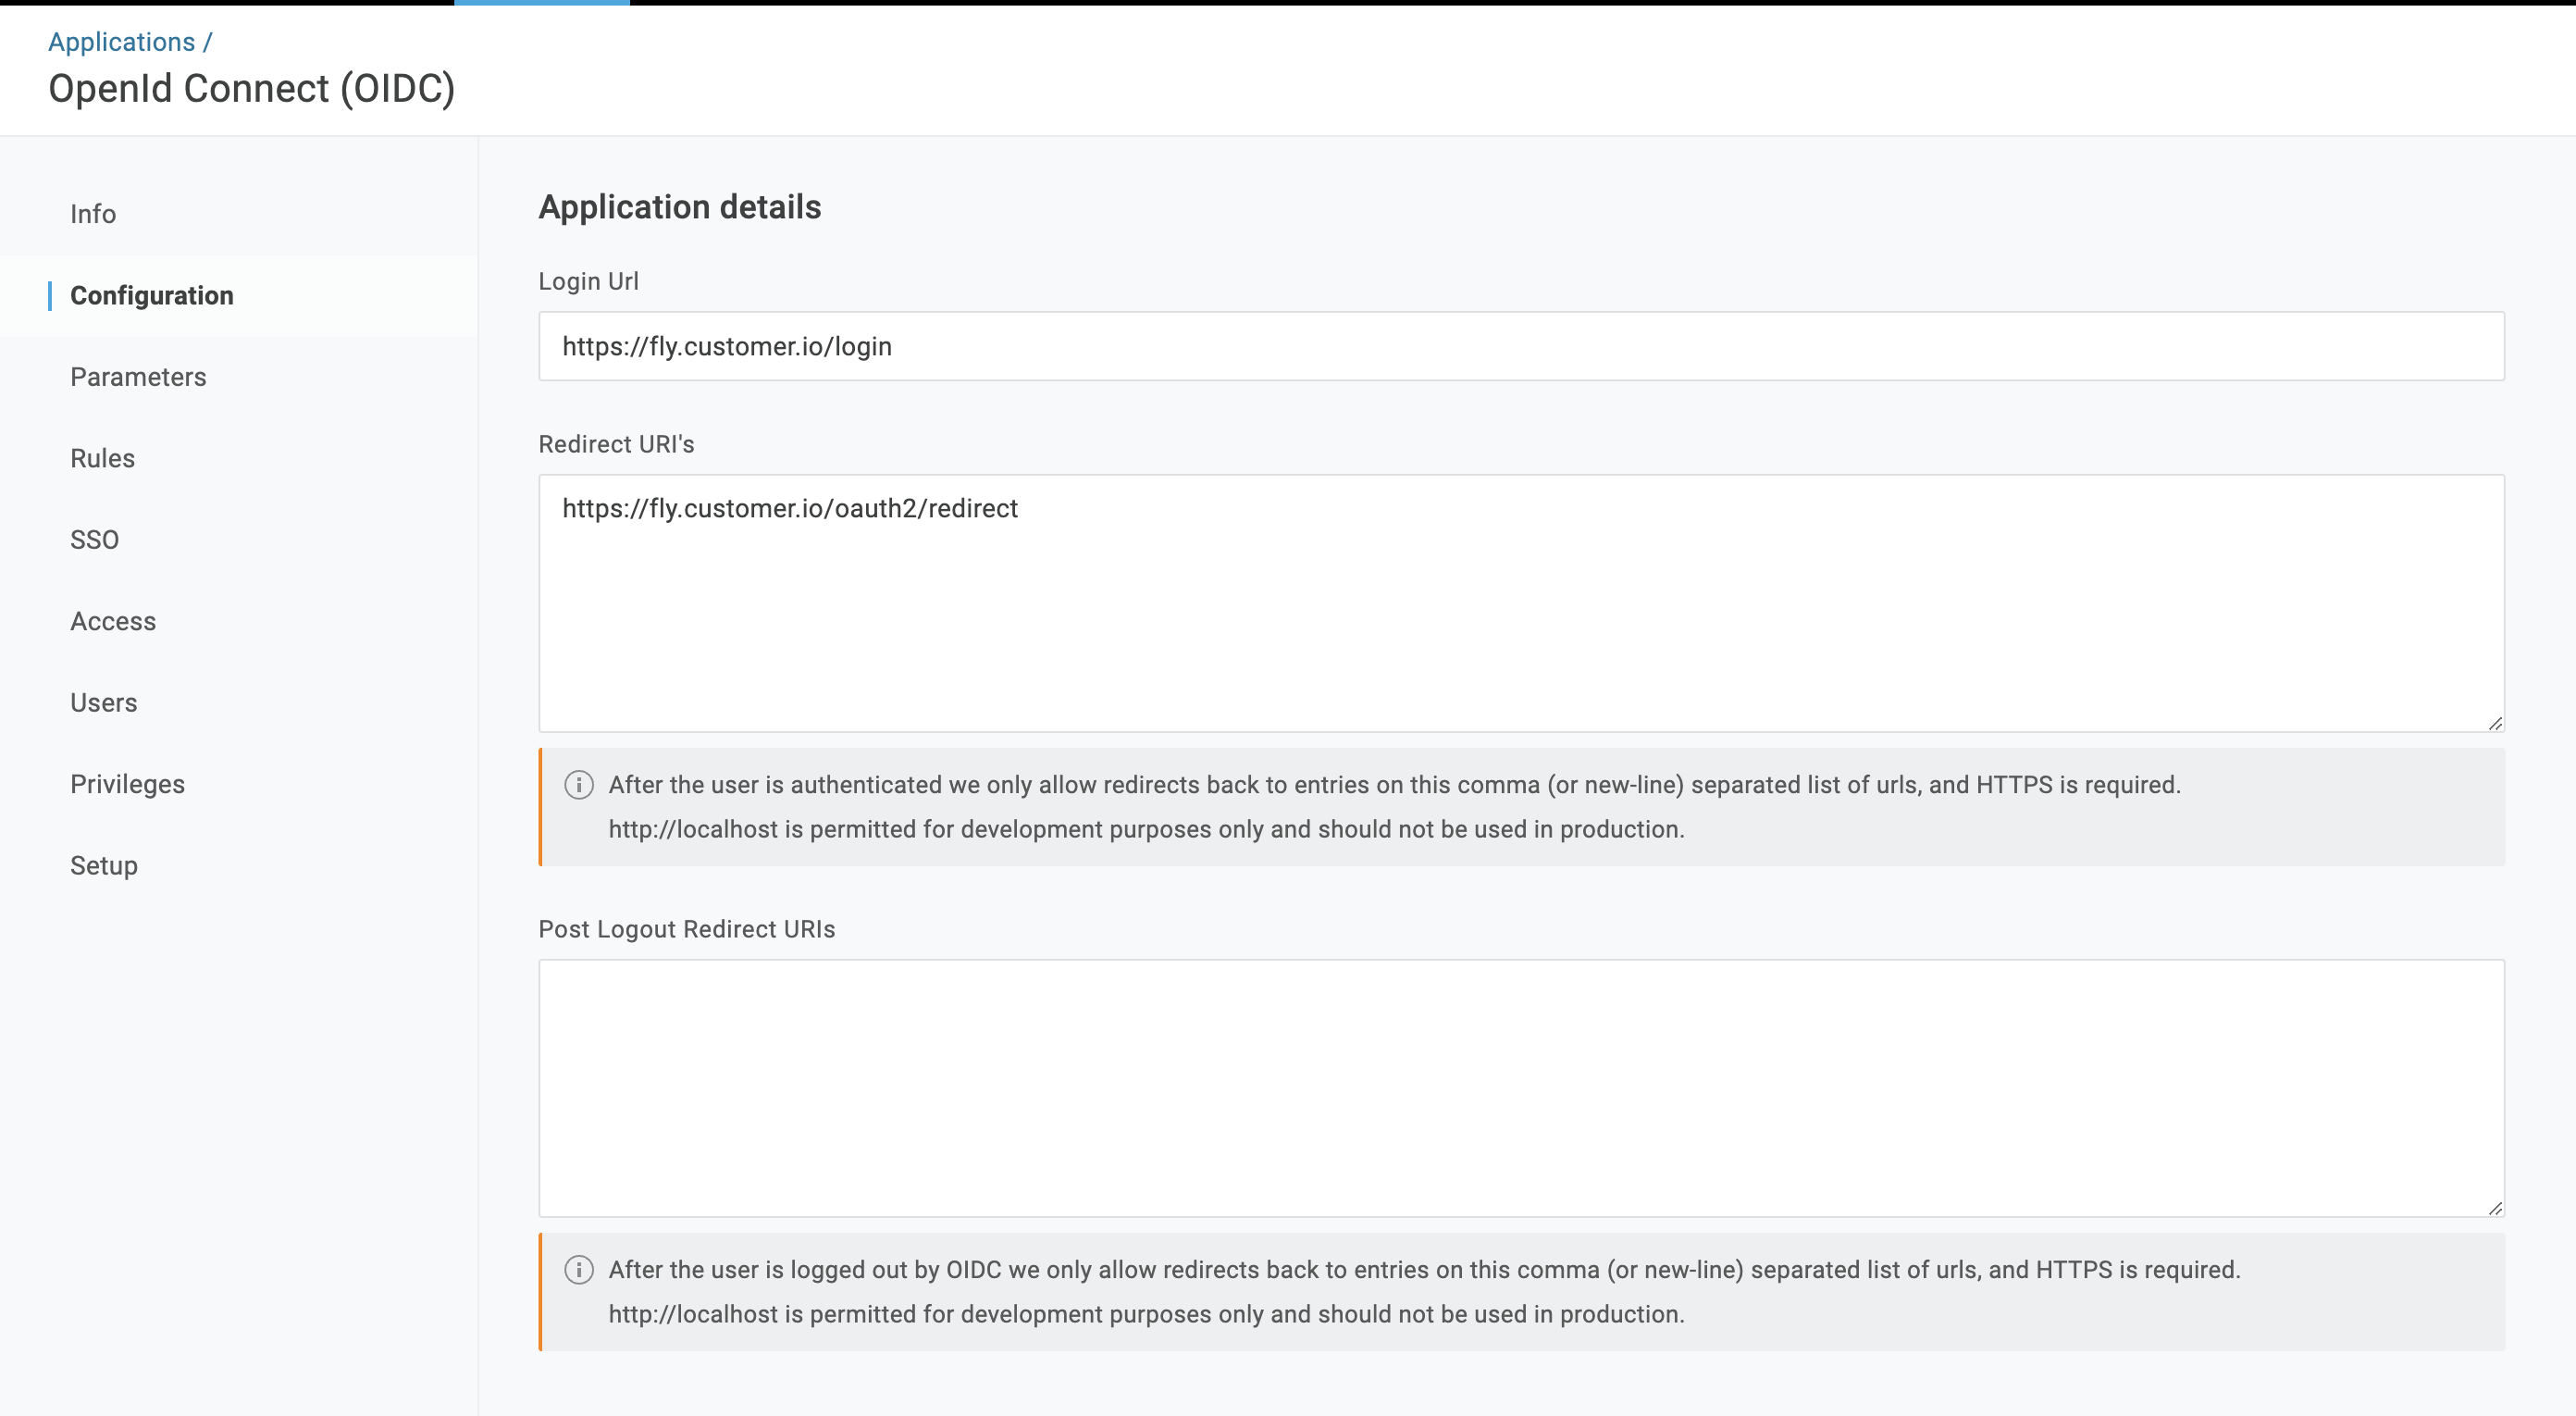Click the Login Url input field
This screenshot has height=1416, width=2576.
pyautogui.click(x=1521, y=345)
